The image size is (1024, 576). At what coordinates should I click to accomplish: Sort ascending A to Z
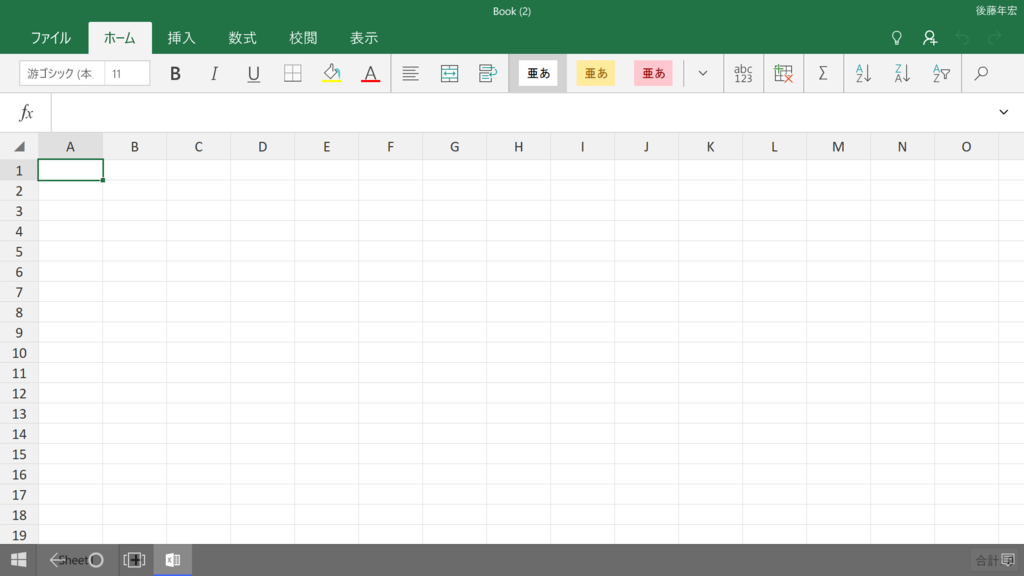click(863, 73)
